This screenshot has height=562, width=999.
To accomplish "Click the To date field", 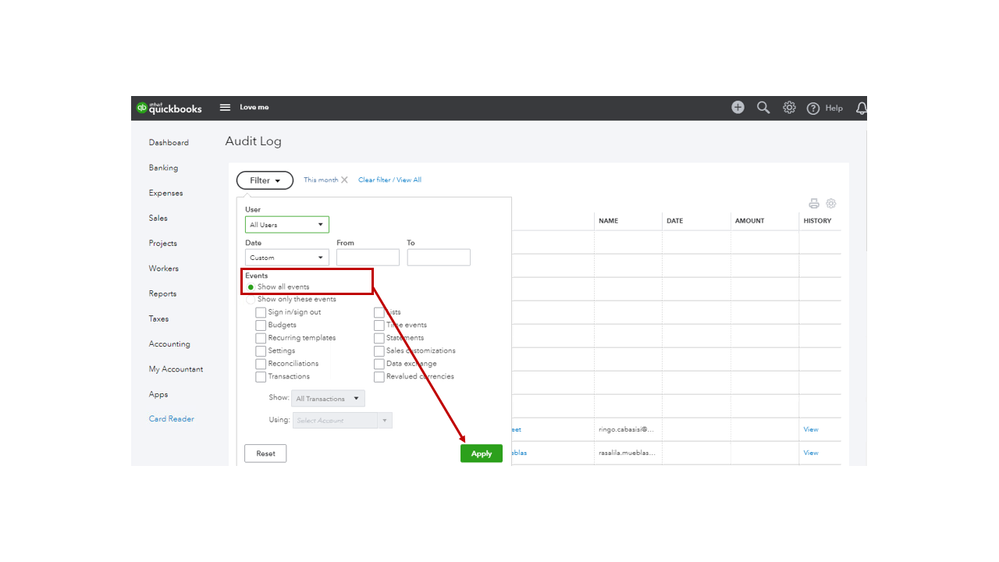I will click(x=438, y=257).
